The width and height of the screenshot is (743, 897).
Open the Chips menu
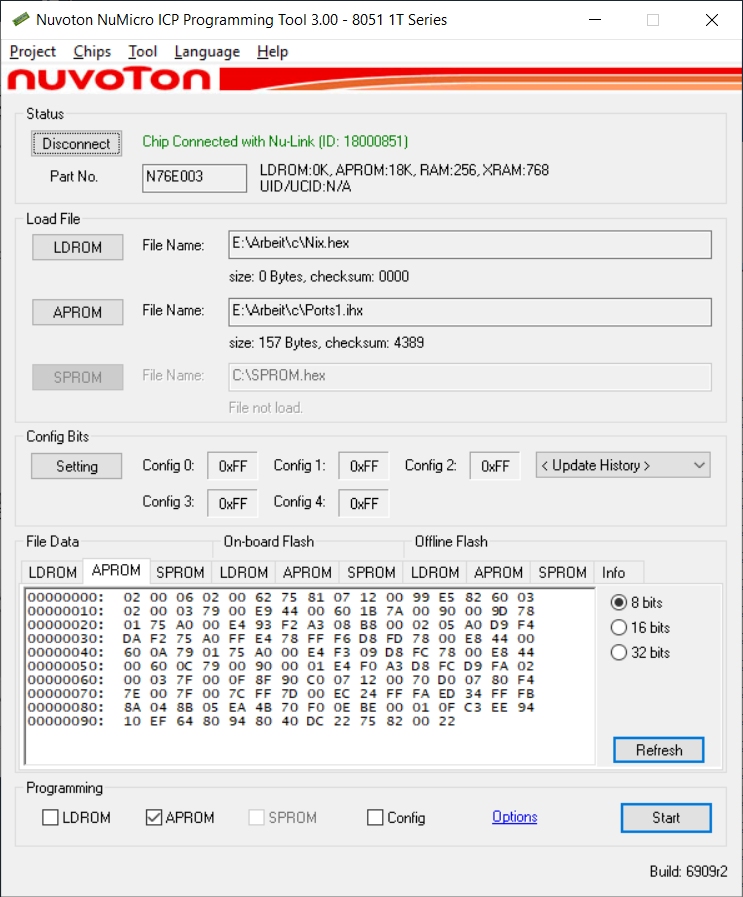coord(92,52)
